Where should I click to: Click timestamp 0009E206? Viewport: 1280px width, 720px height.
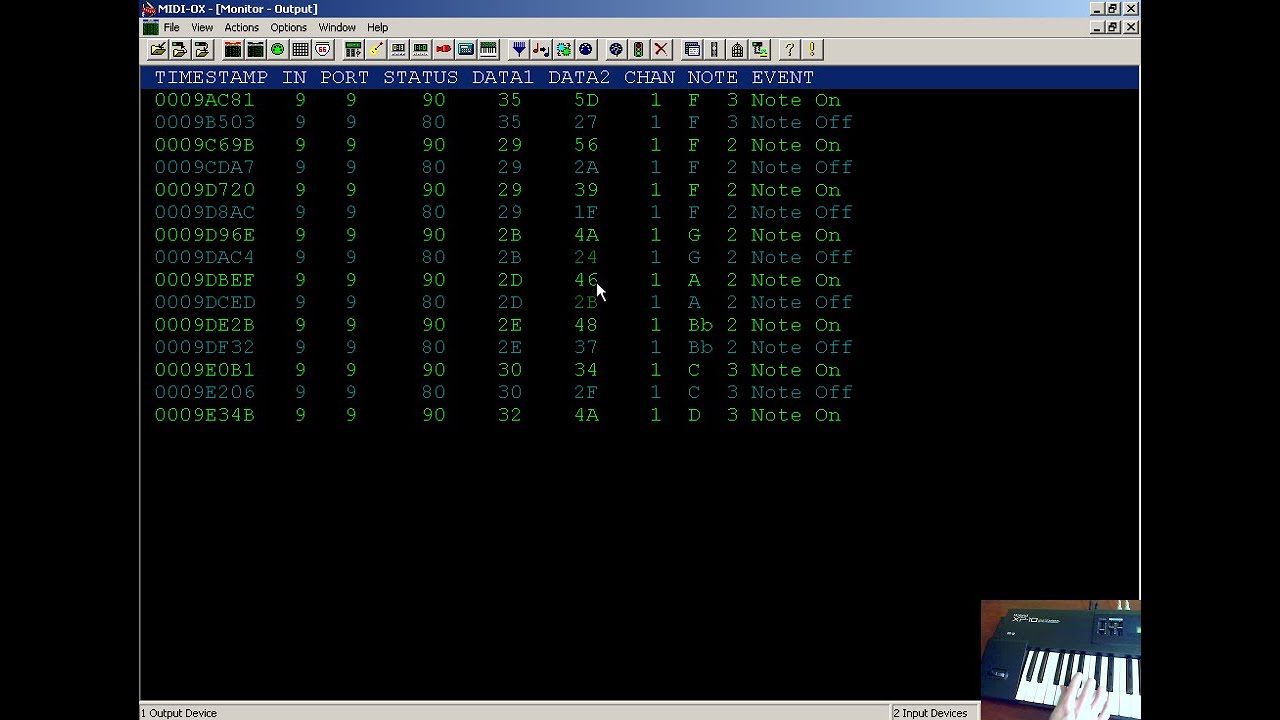coord(205,392)
